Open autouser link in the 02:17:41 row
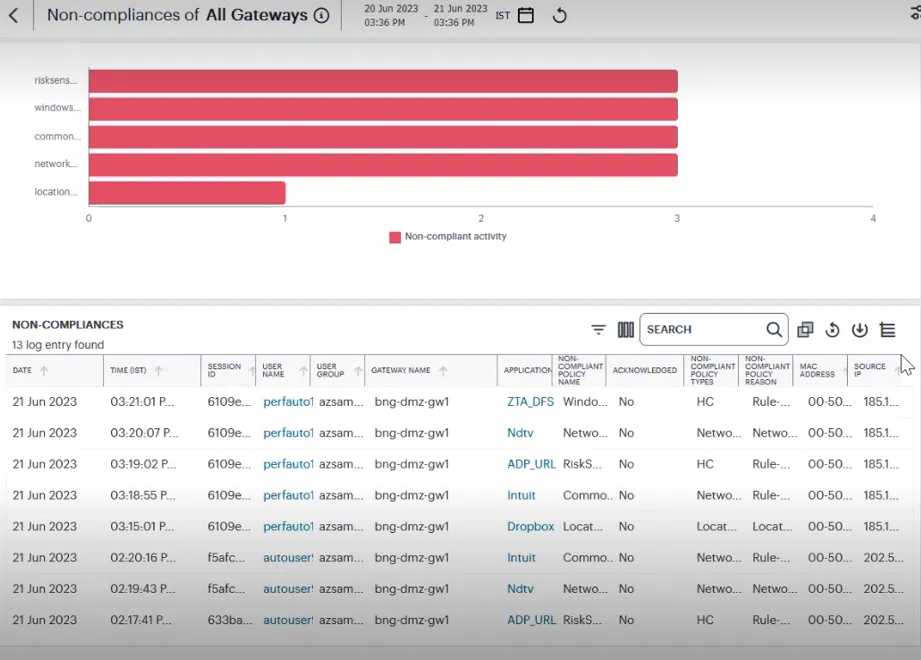 288,620
